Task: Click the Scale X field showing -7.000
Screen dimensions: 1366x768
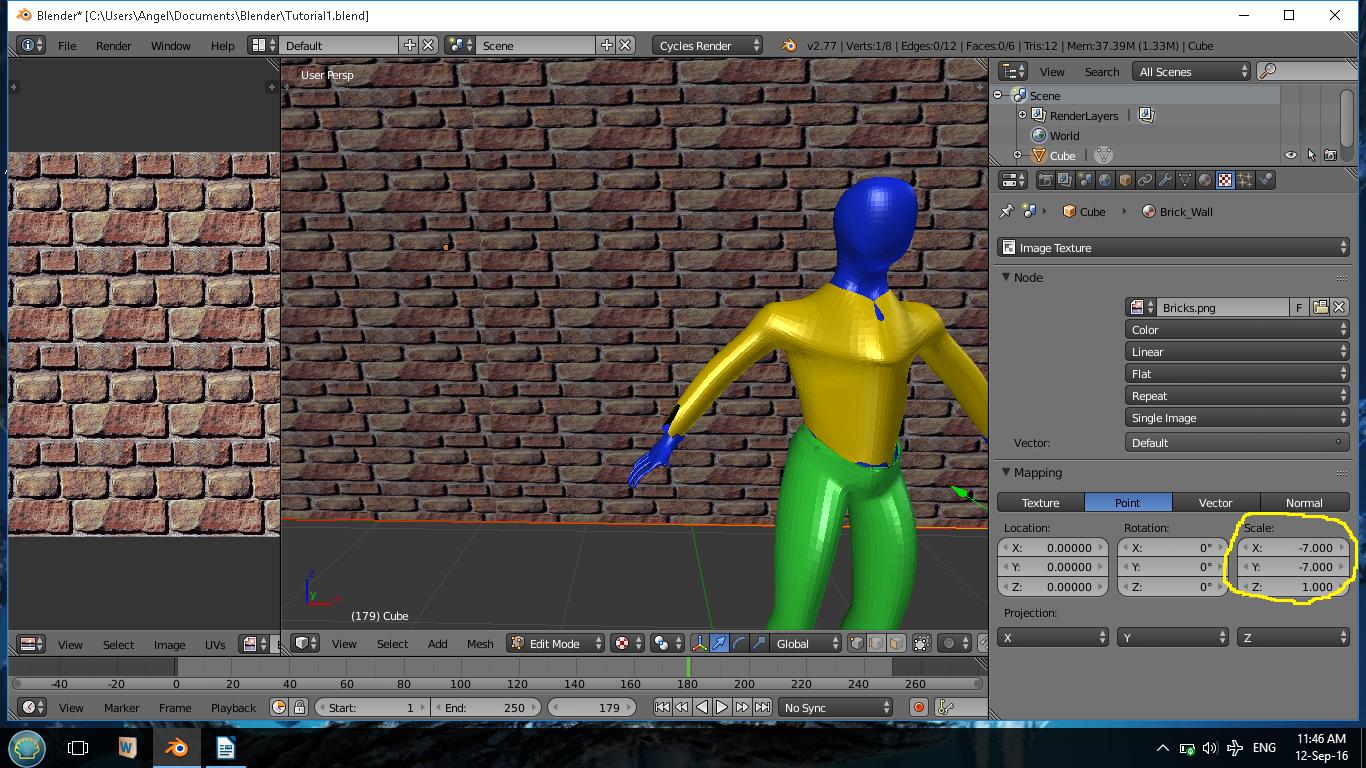Action: click(x=1294, y=548)
